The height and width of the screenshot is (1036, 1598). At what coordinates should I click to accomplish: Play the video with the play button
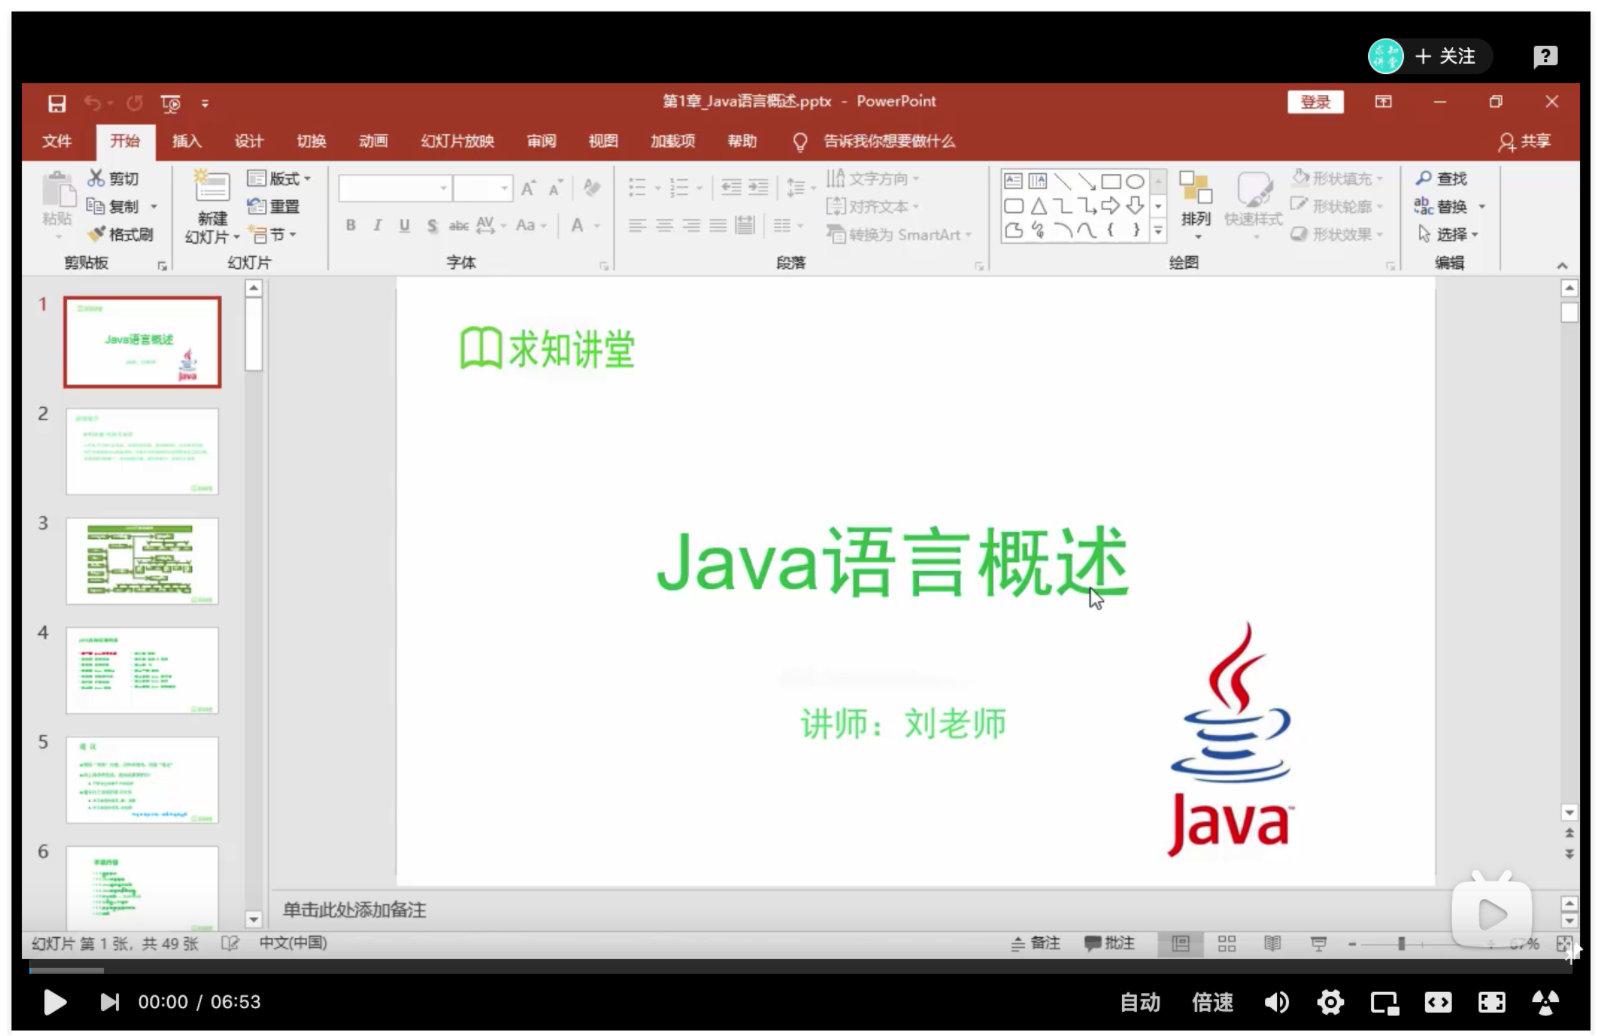[55, 1002]
